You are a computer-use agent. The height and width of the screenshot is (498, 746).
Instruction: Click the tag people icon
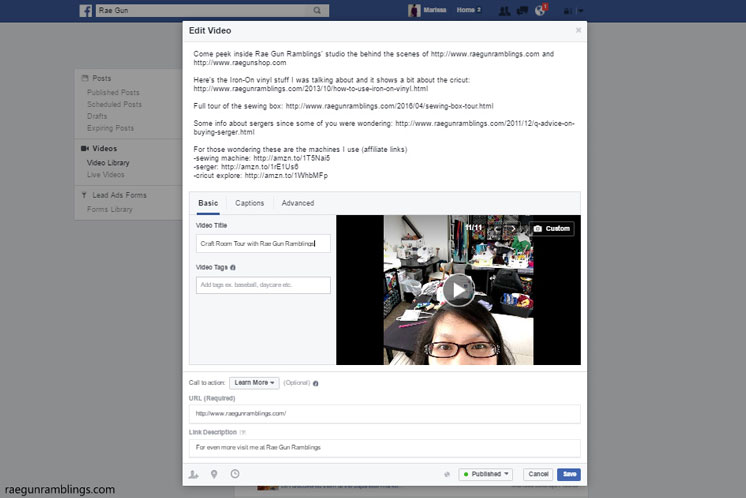(193, 474)
